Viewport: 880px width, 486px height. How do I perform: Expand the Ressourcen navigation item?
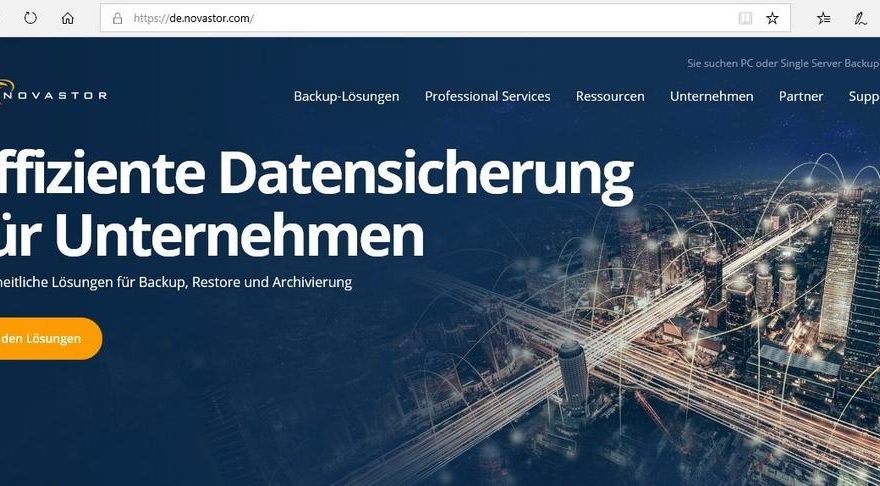(610, 96)
